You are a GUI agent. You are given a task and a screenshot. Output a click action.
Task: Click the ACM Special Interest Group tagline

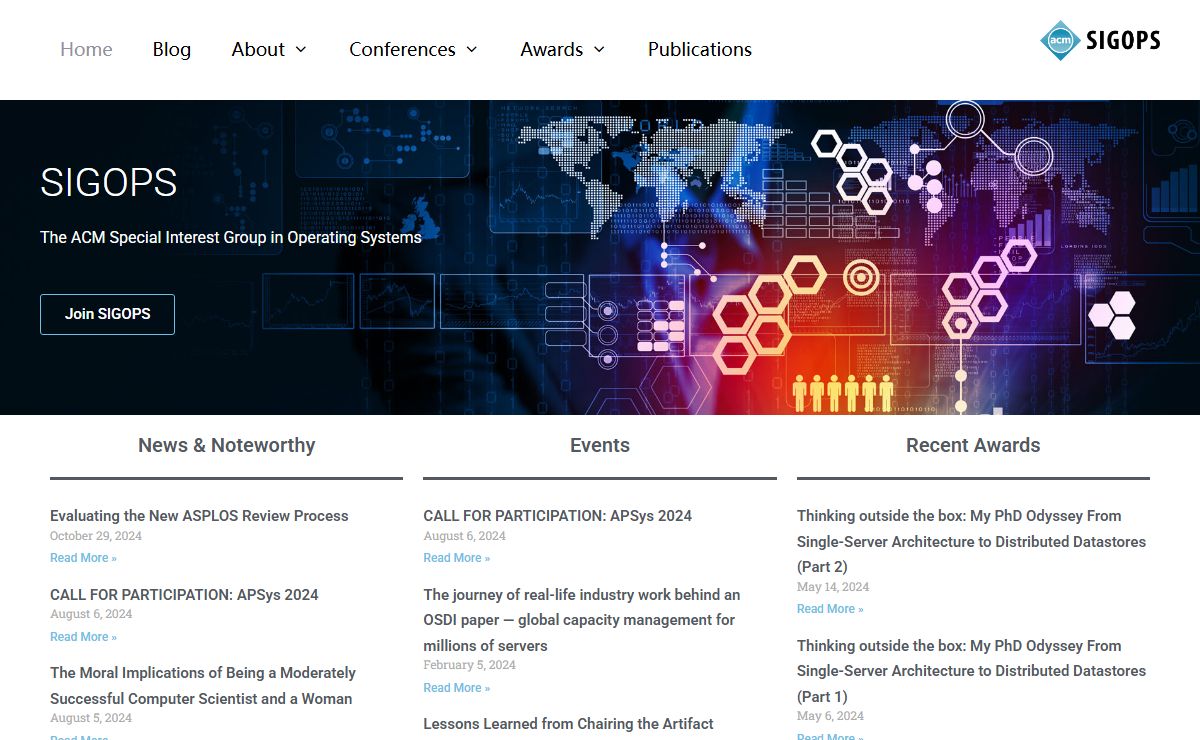coord(231,238)
